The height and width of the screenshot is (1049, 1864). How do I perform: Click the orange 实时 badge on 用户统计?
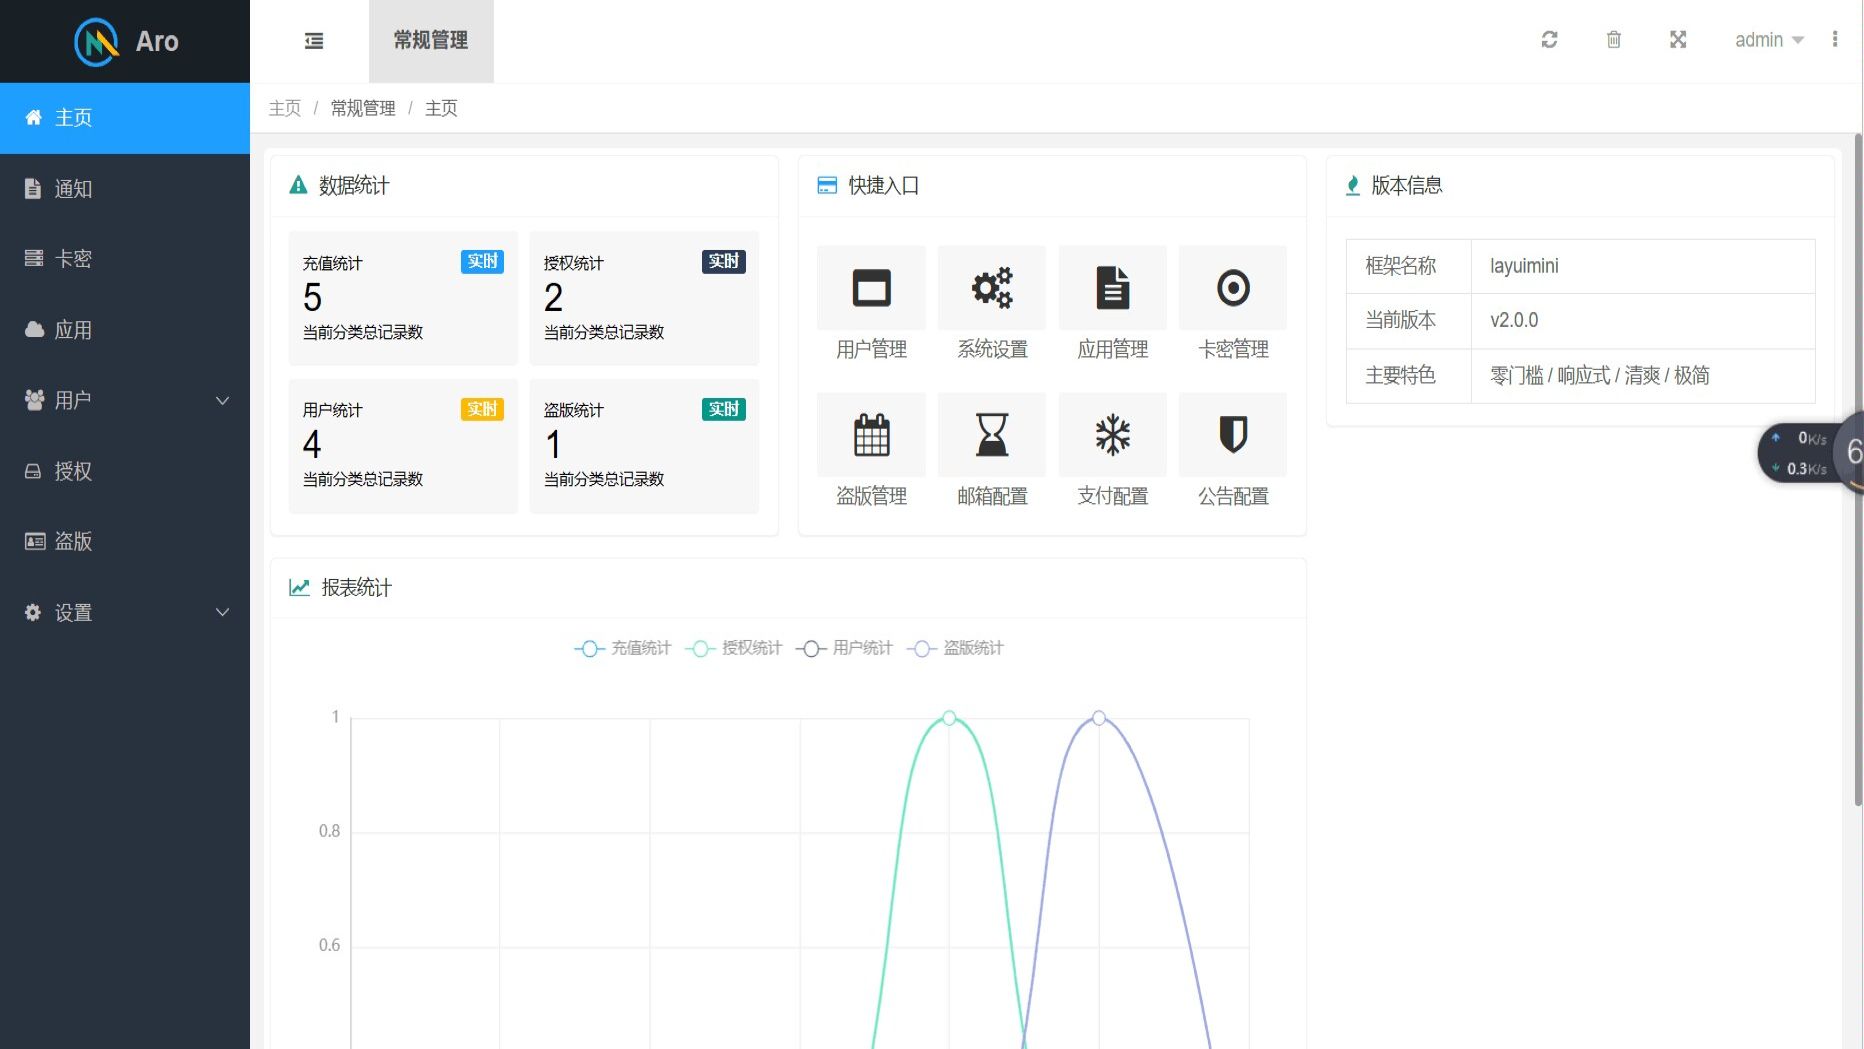(482, 409)
